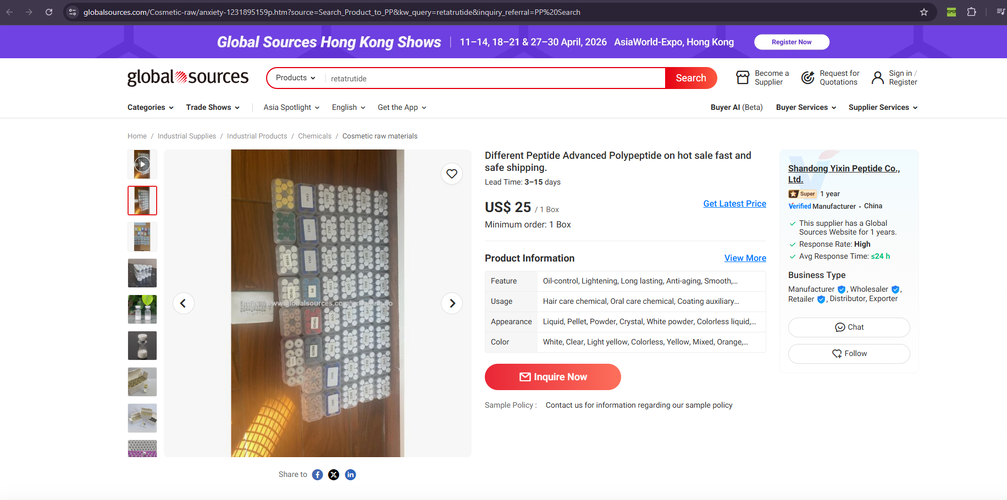Open the Categories dropdown menu
Screen dimensions: 1007x500
[150, 107]
